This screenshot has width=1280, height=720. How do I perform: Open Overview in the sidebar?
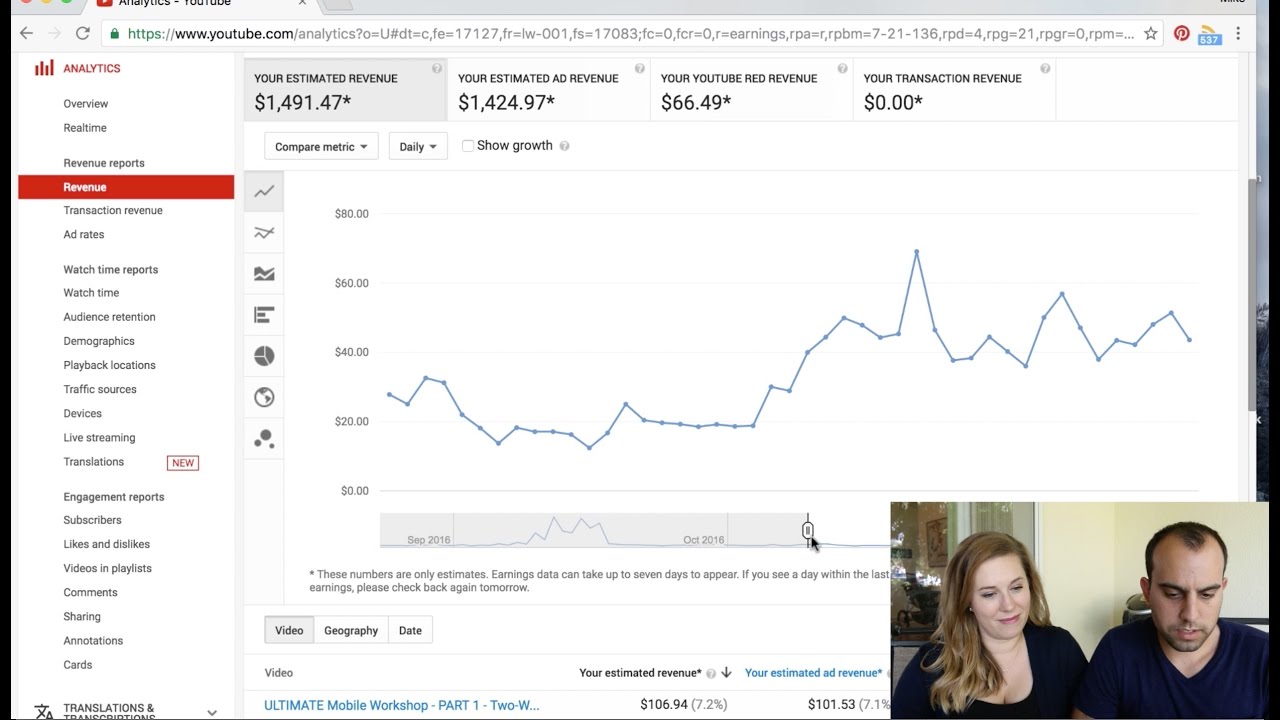(86, 104)
